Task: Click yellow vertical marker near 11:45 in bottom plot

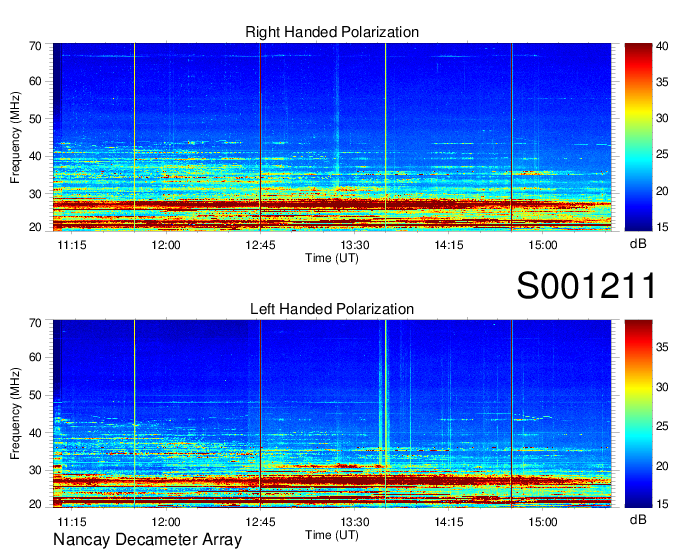Action: pyautogui.click(x=134, y=414)
